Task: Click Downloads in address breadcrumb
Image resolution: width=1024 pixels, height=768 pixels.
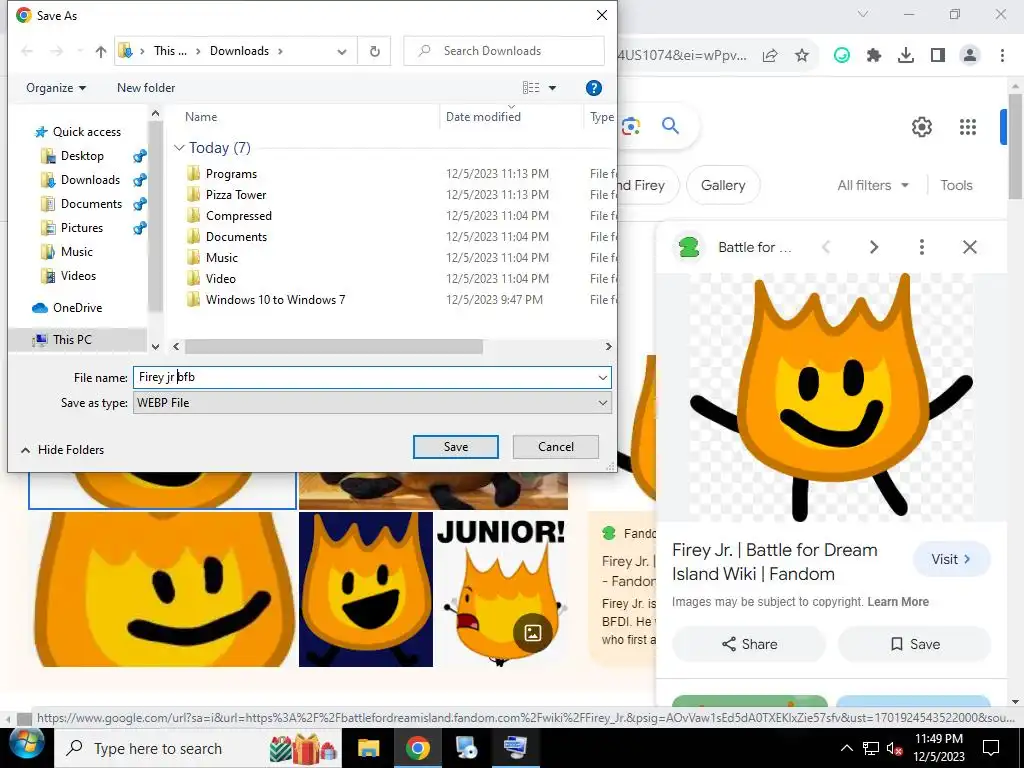Action: click(x=239, y=51)
